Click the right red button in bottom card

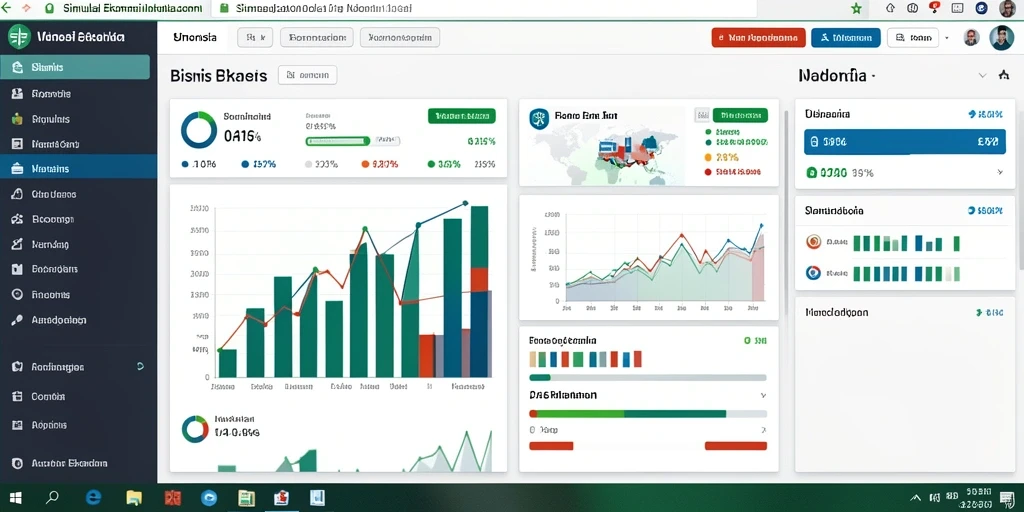(x=736, y=446)
